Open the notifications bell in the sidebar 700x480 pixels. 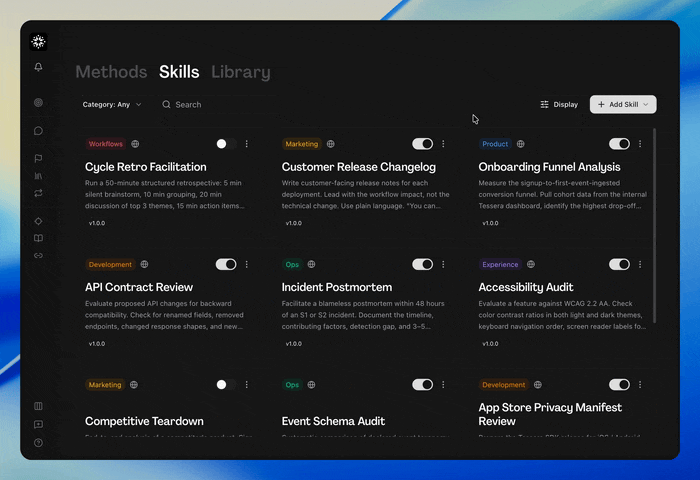tap(38, 67)
